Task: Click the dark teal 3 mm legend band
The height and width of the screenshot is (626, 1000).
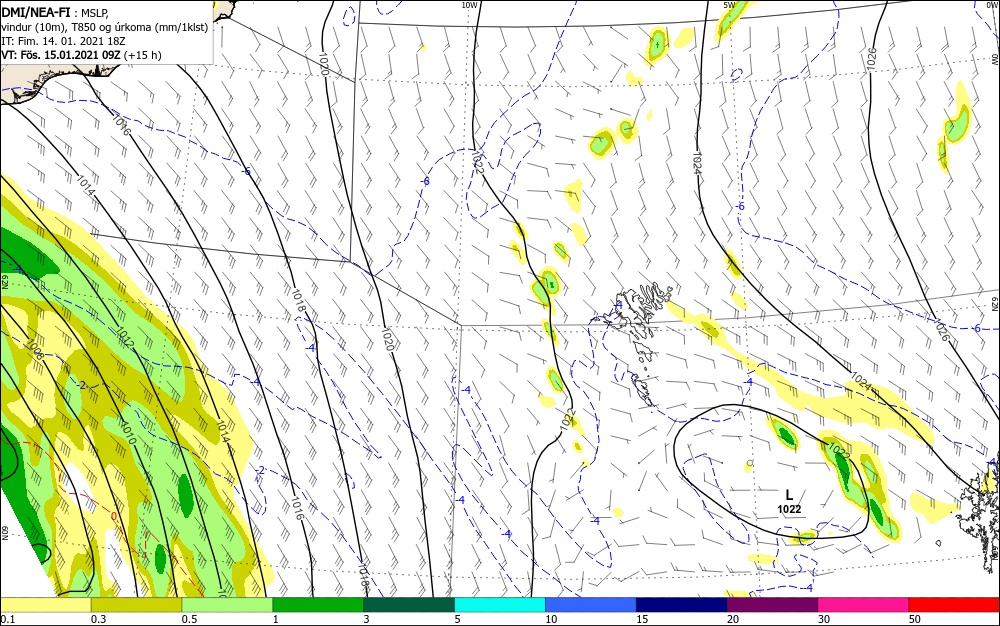Action: pos(409,605)
